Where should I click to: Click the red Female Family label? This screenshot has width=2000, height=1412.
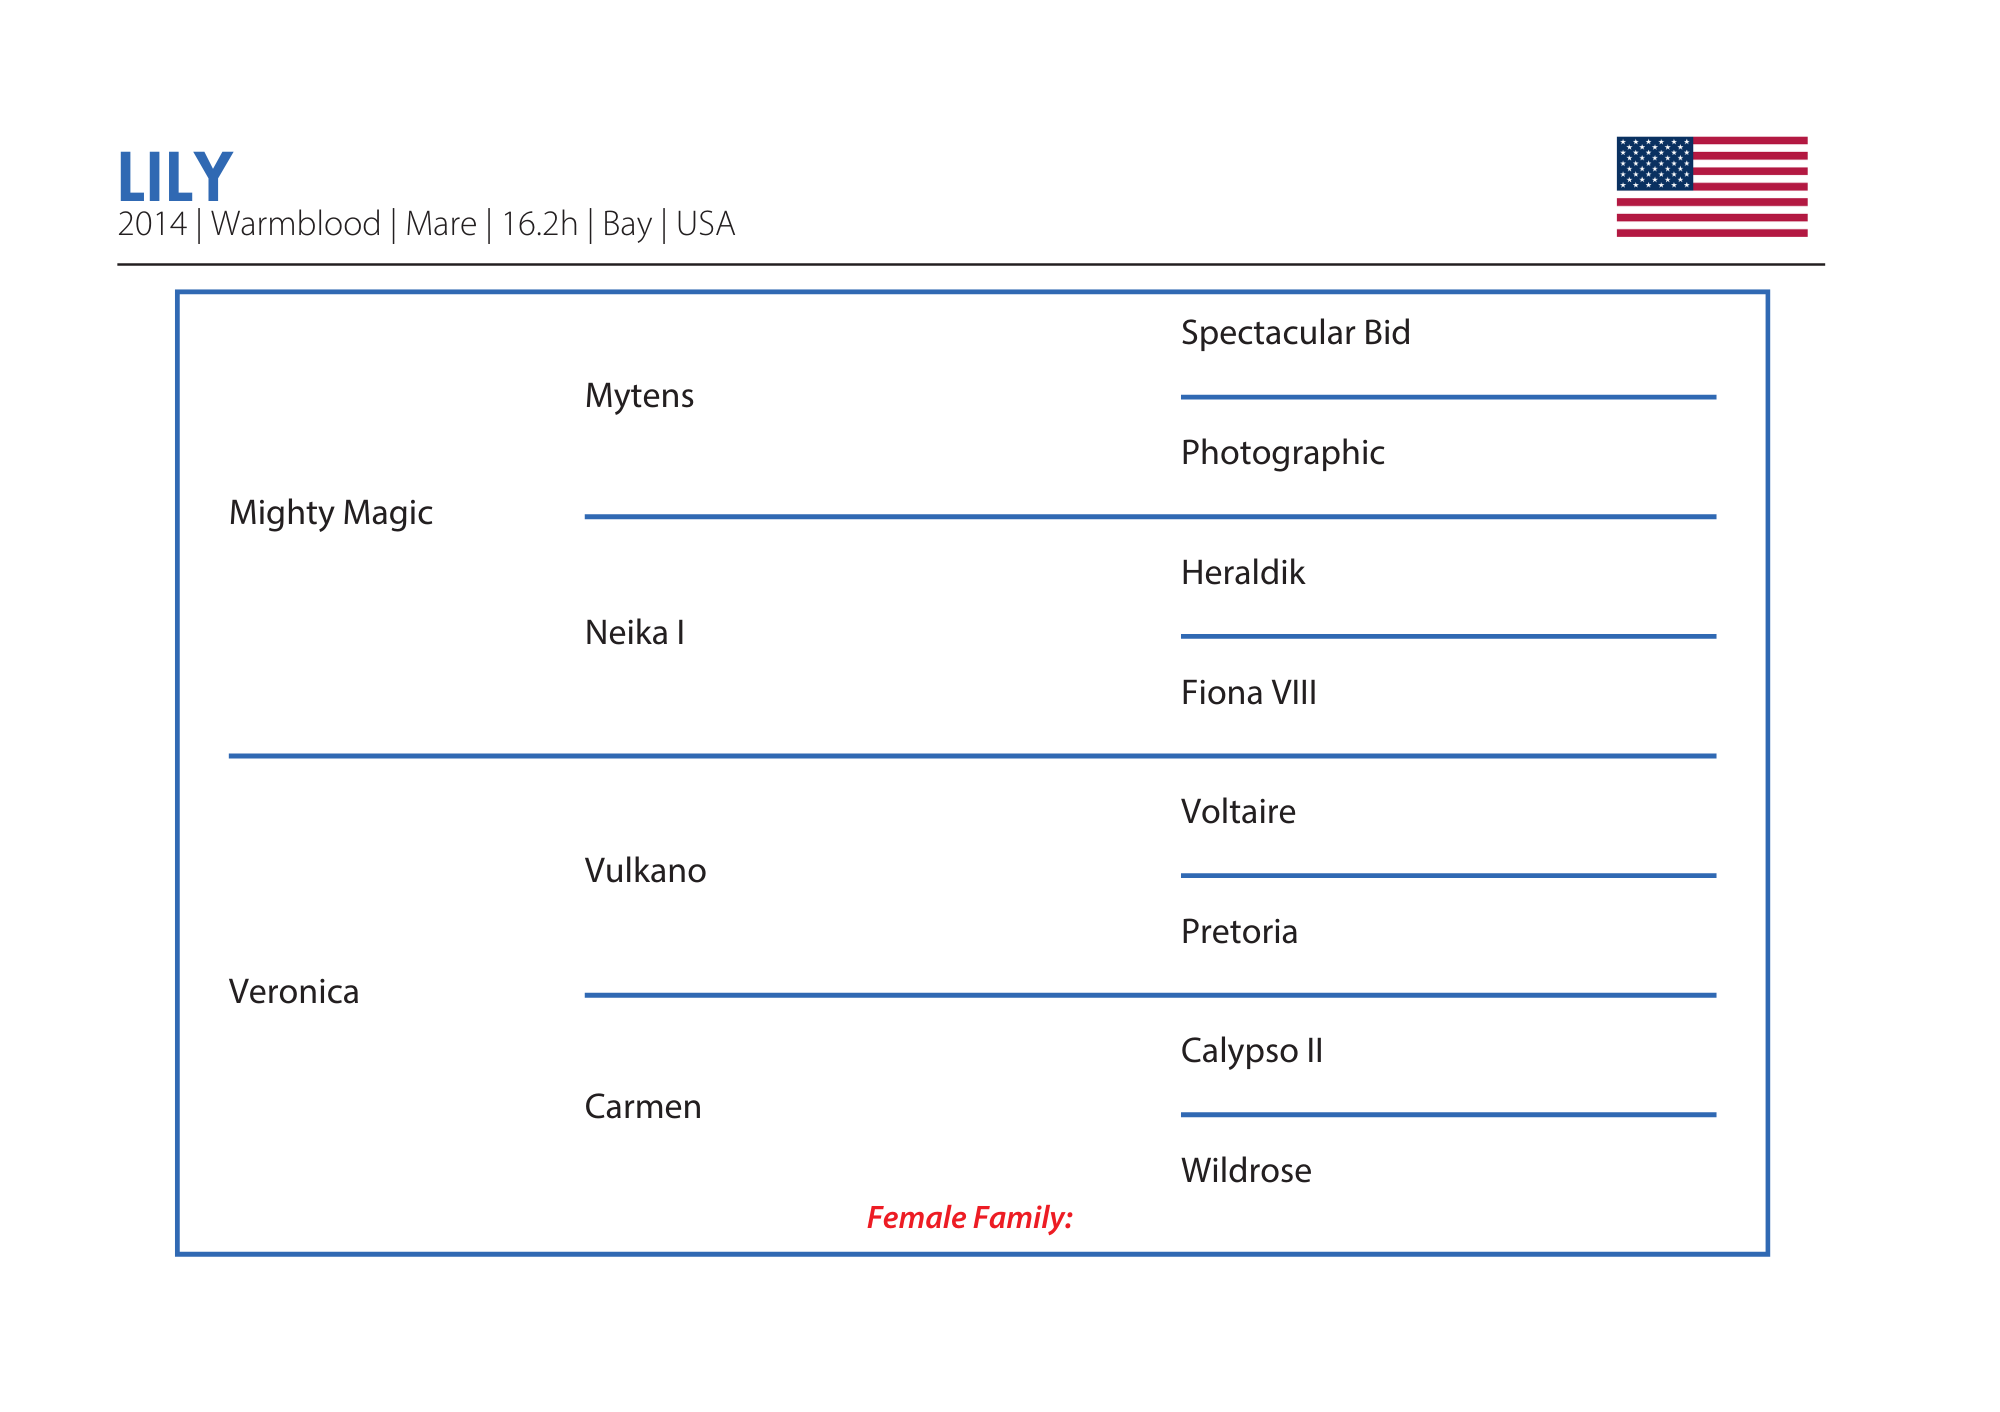(969, 1218)
